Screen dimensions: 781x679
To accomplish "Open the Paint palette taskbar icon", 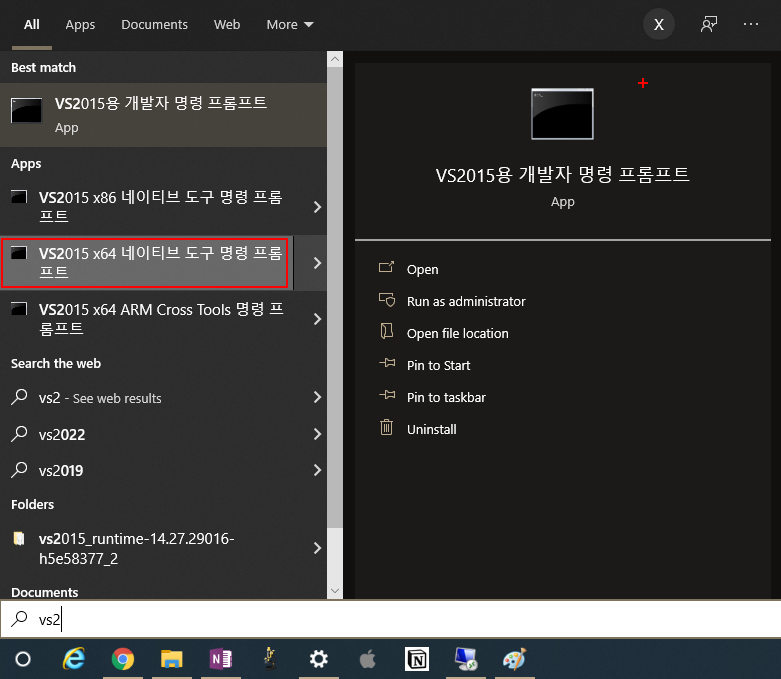I will [x=515, y=659].
